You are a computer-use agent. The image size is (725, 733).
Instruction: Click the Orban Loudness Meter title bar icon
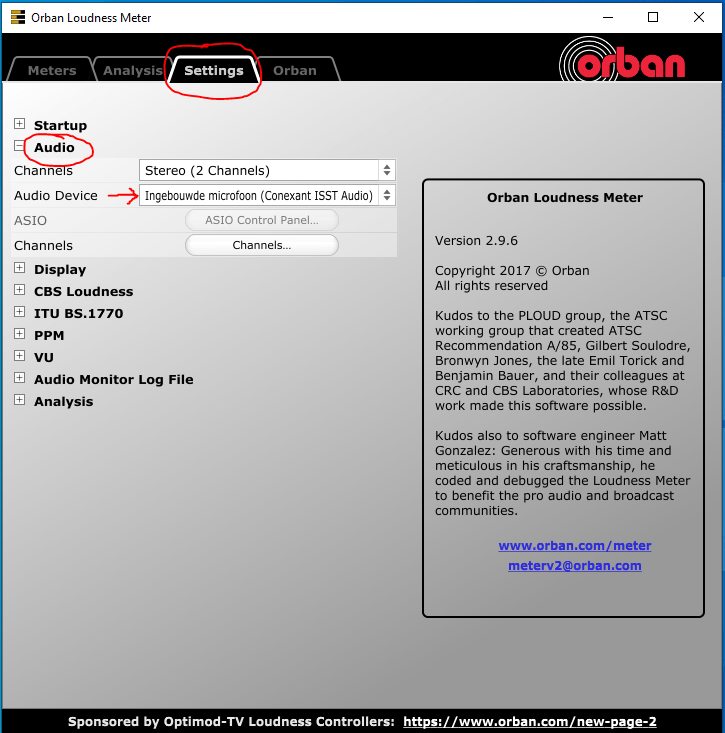pos(18,17)
